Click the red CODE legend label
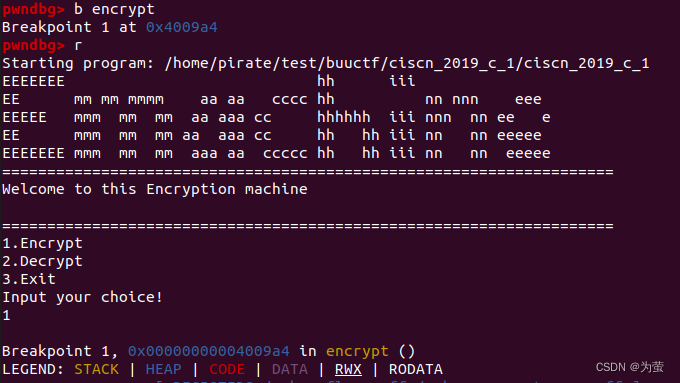Viewport: 680px width, 383px height. pyautogui.click(x=227, y=369)
